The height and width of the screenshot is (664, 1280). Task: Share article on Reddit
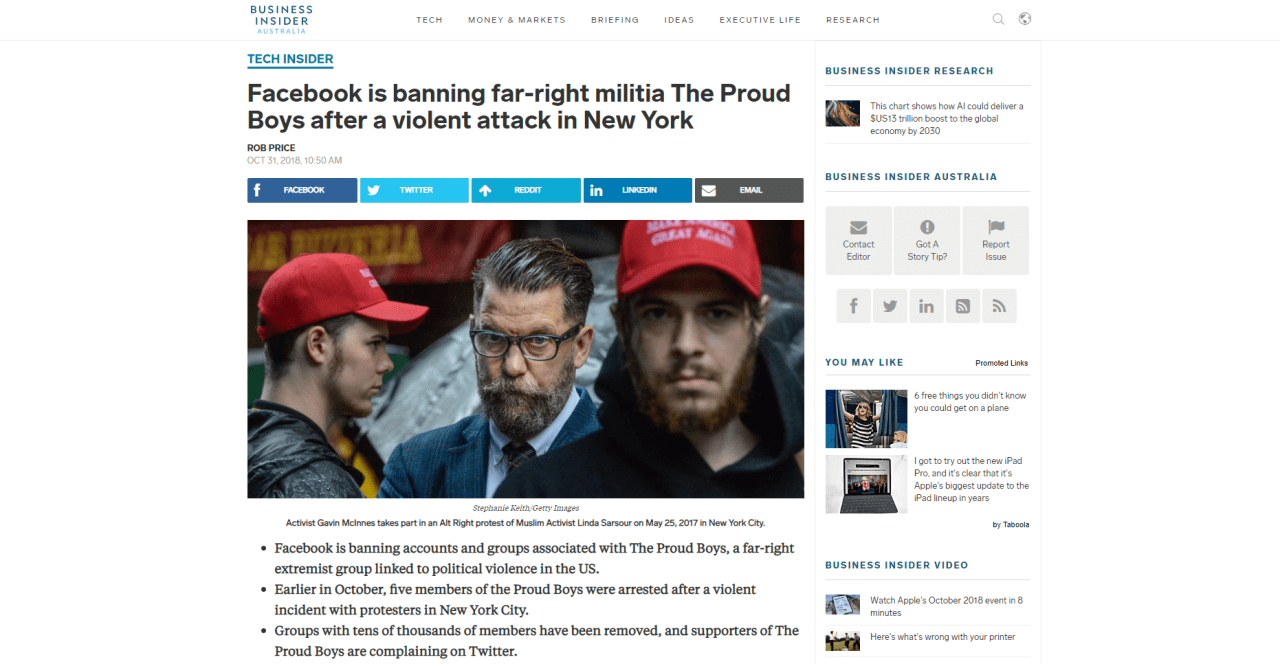tap(526, 190)
